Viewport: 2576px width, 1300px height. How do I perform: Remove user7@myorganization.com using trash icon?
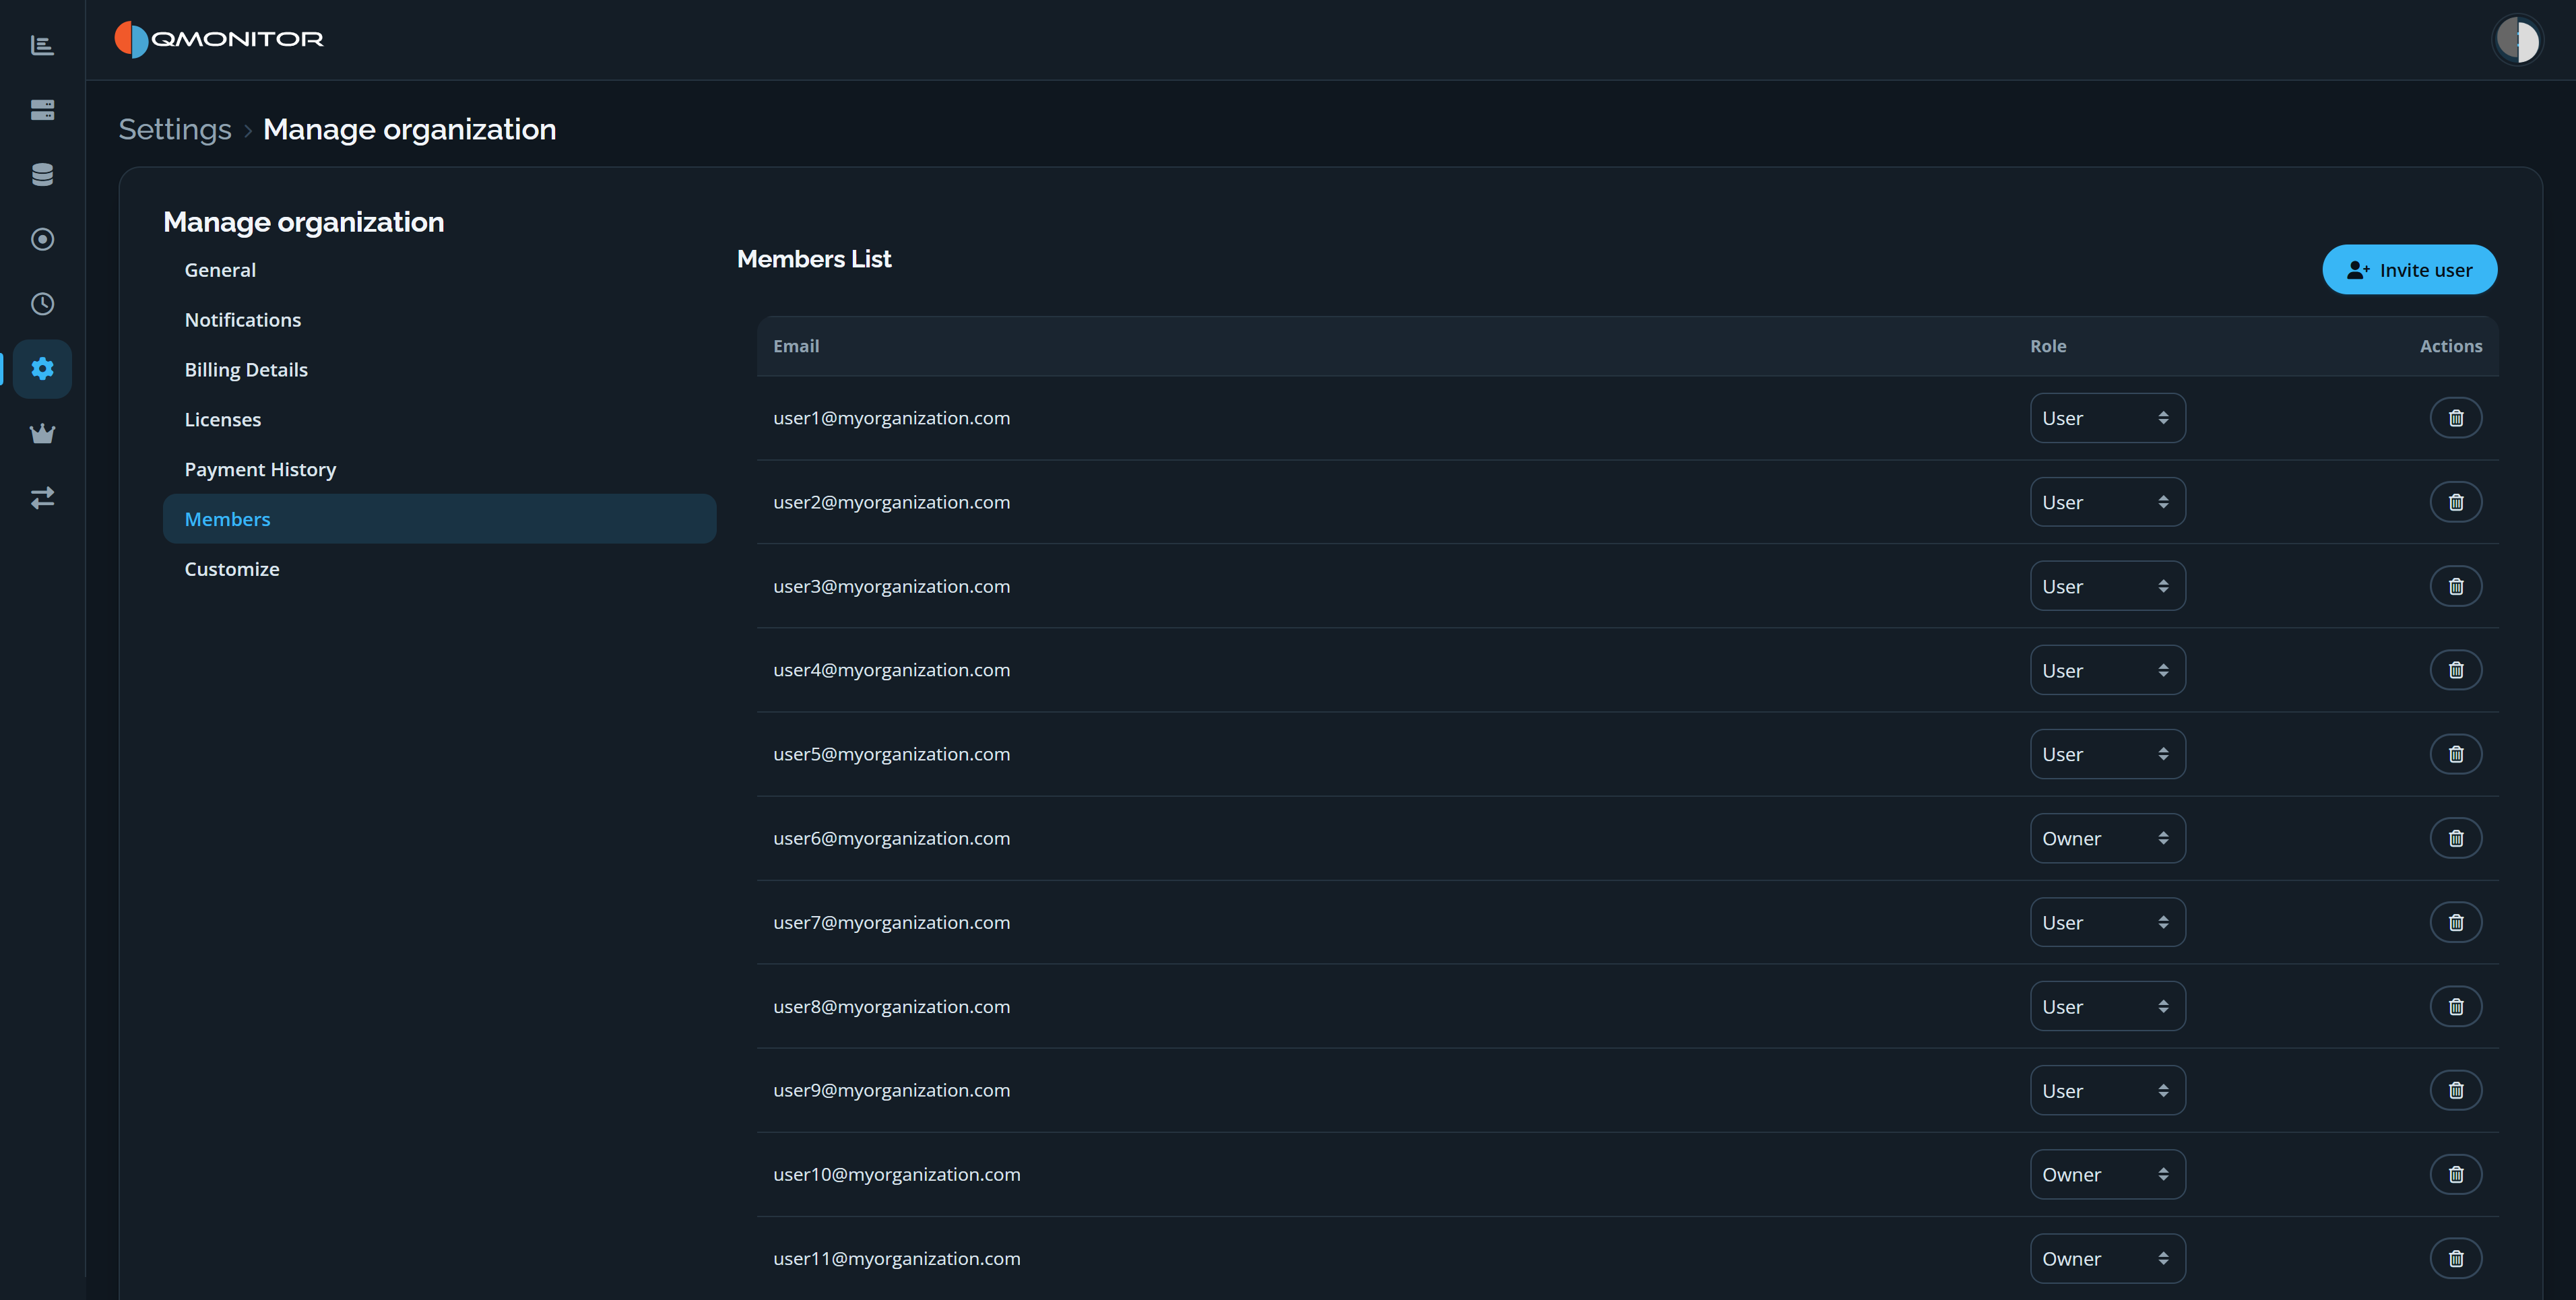pyautogui.click(x=2456, y=922)
